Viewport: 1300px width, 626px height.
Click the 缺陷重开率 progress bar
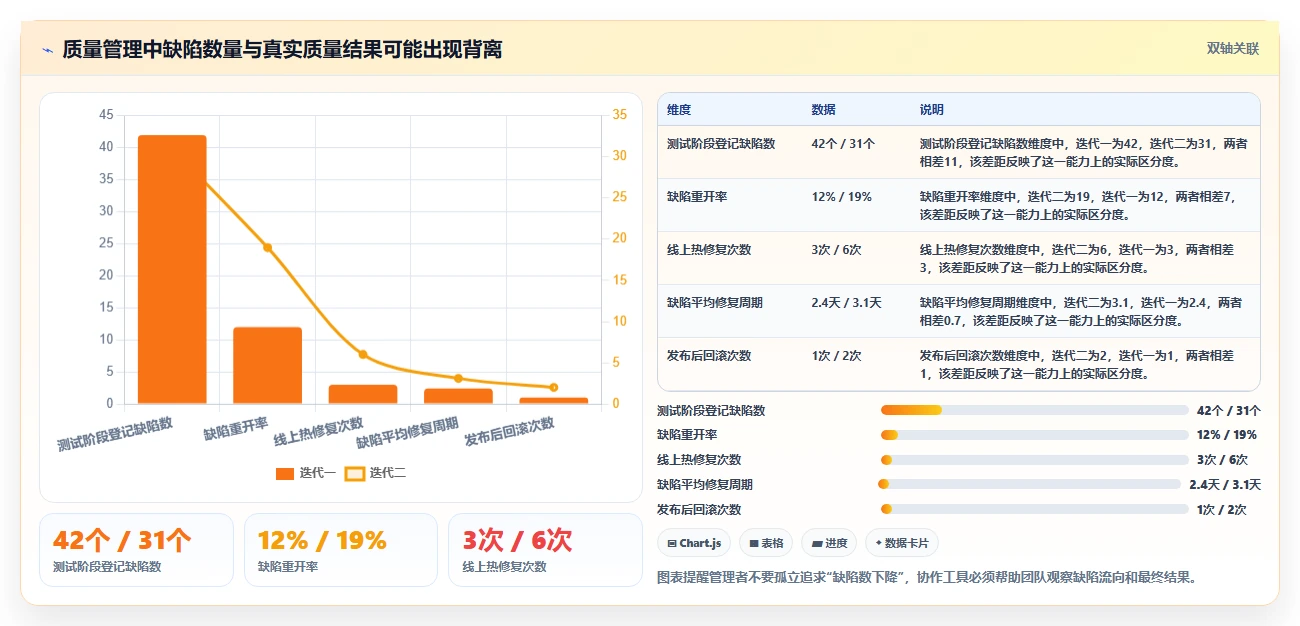pyautogui.click(x=1034, y=435)
